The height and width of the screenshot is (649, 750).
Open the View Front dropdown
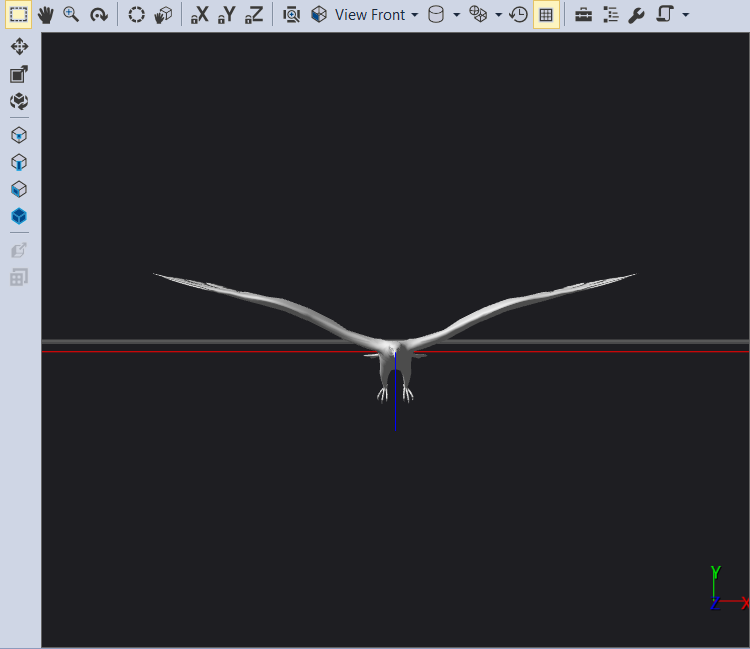(x=376, y=15)
